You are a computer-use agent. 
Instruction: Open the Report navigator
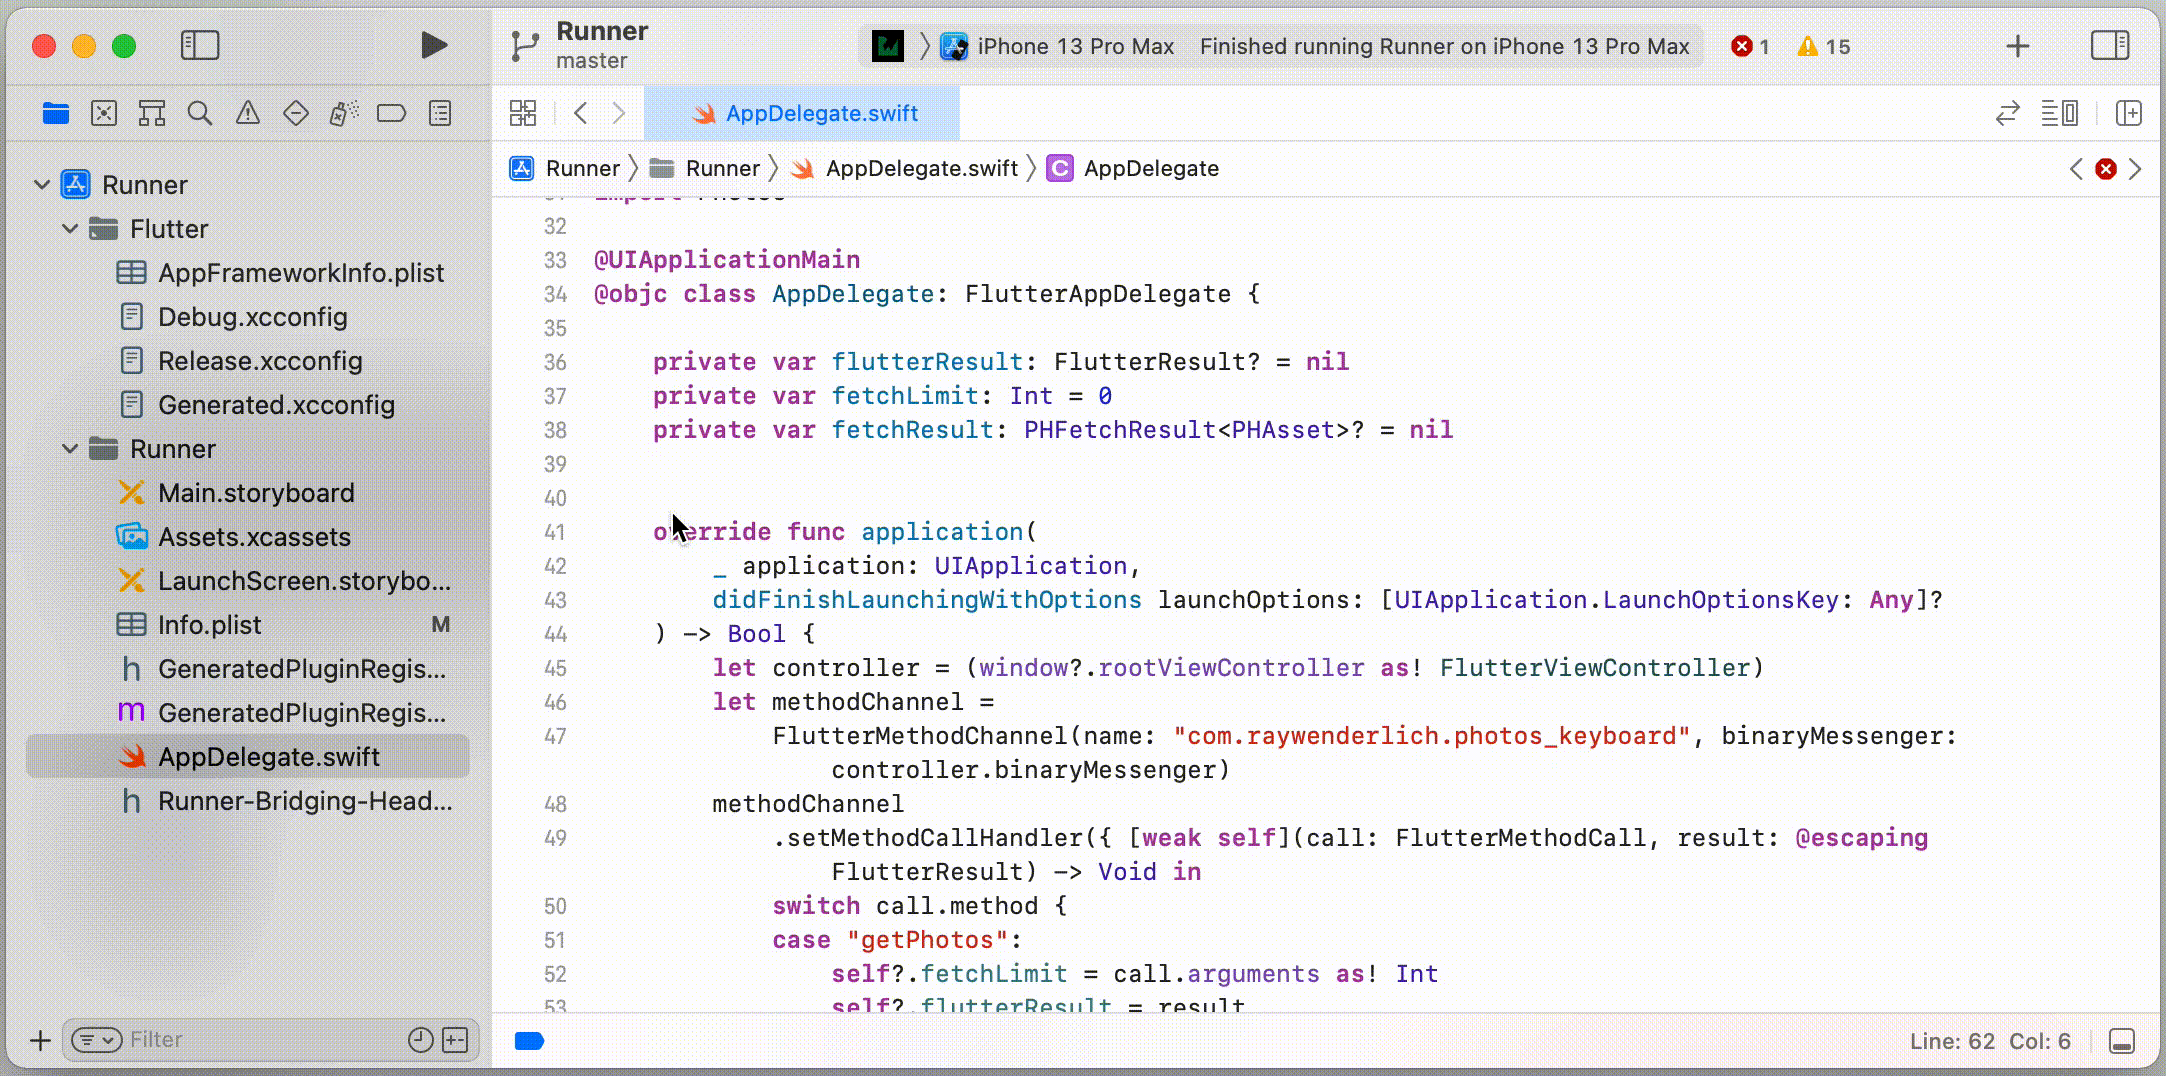pos(440,112)
